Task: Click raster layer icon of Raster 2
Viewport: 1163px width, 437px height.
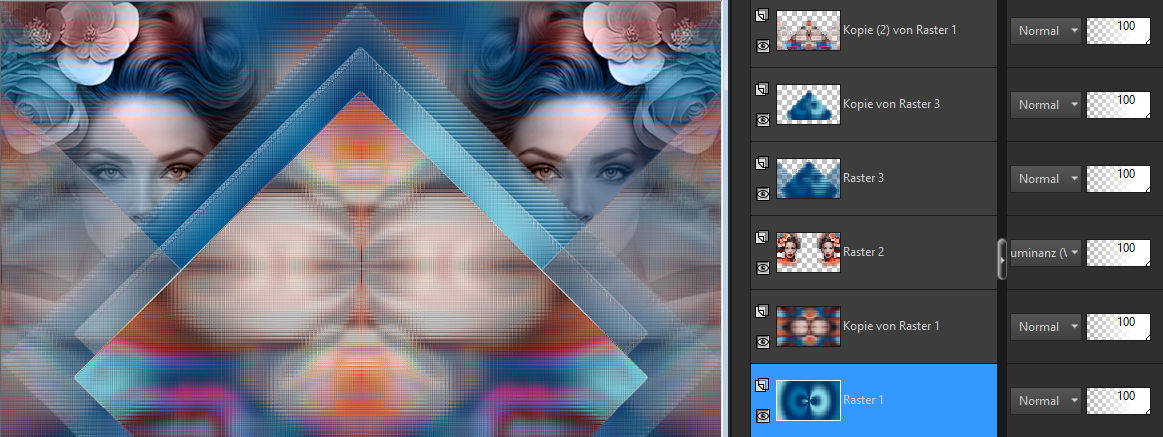Action: pos(762,237)
